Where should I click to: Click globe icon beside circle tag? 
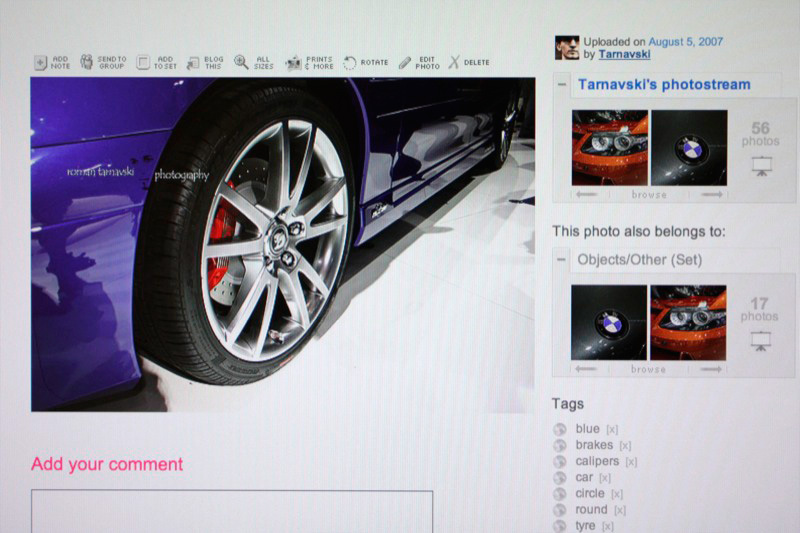[560, 494]
